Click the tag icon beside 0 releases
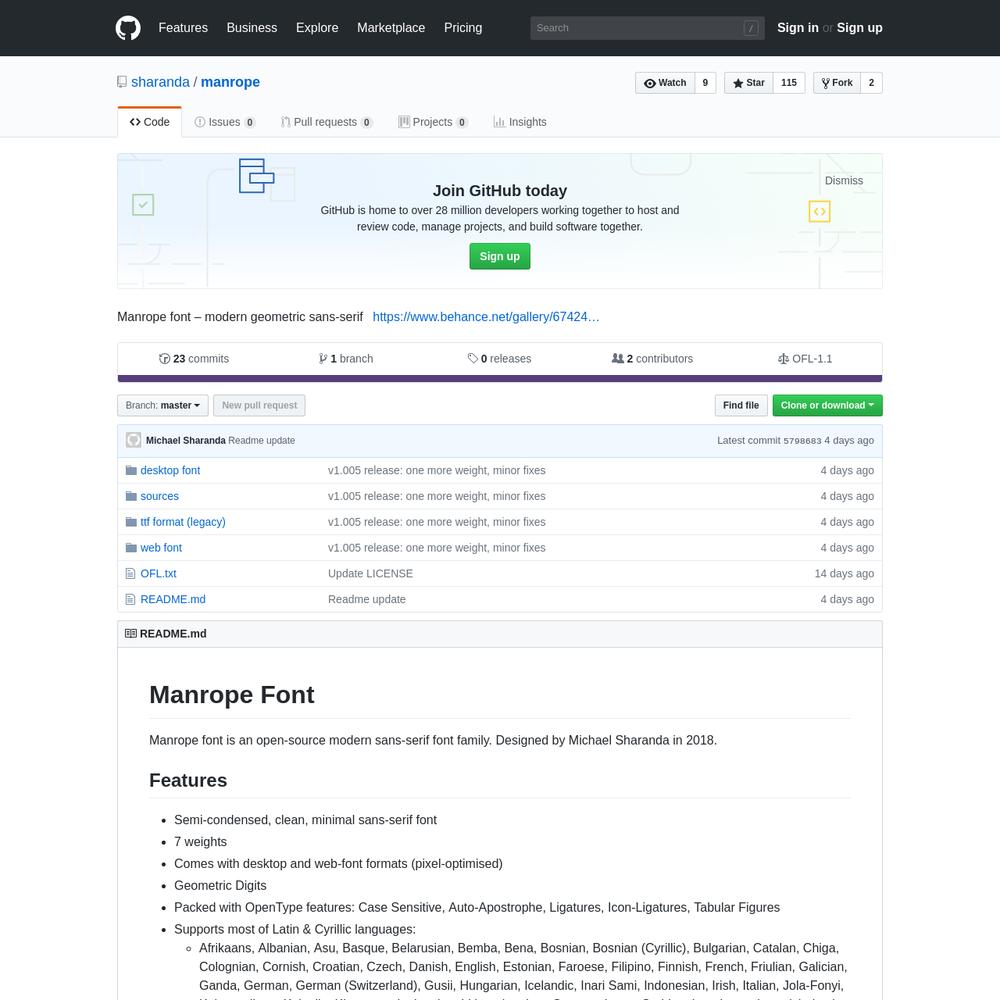This screenshot has width=1000, height=1000. click(x=473, y=359)
